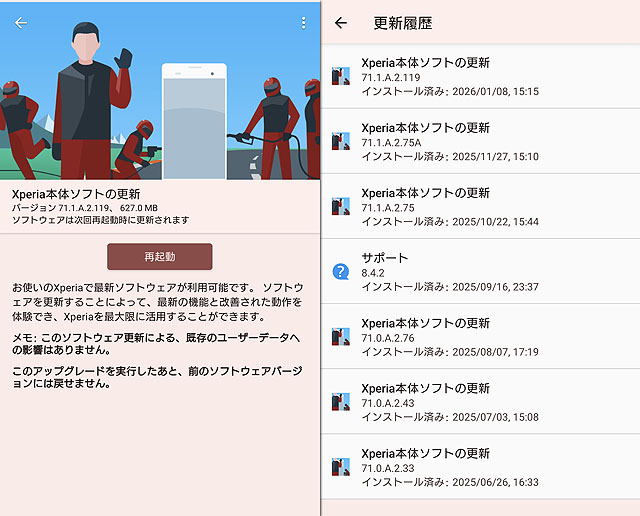Open the history entry installed 2025/11/27
Image resolution: width=640 pixels, height=516 pixels.
point(480,141)
